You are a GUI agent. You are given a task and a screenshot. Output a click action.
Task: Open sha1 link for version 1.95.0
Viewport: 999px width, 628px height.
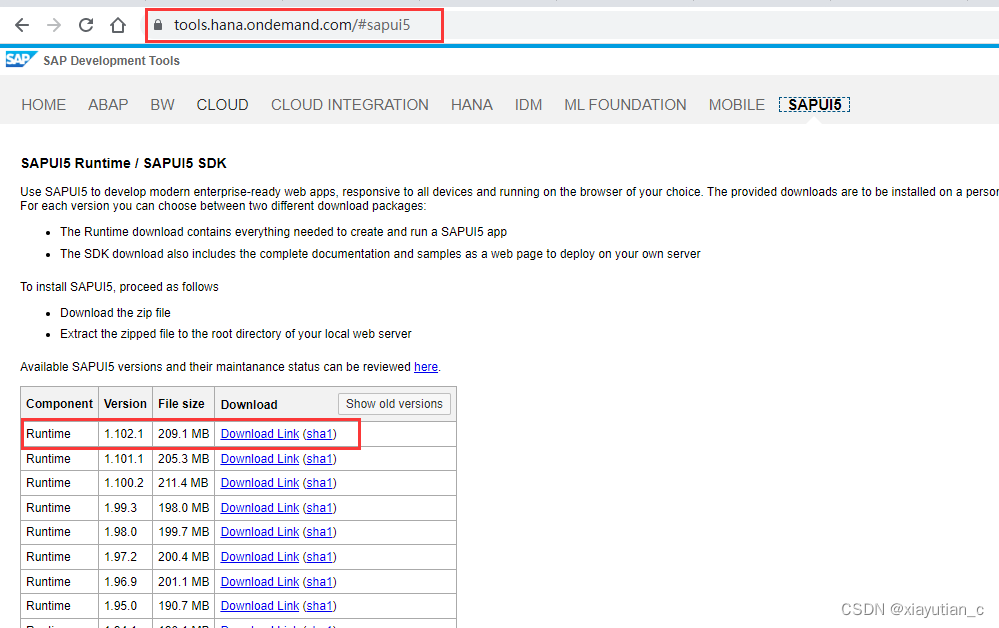tap(320, 606)
